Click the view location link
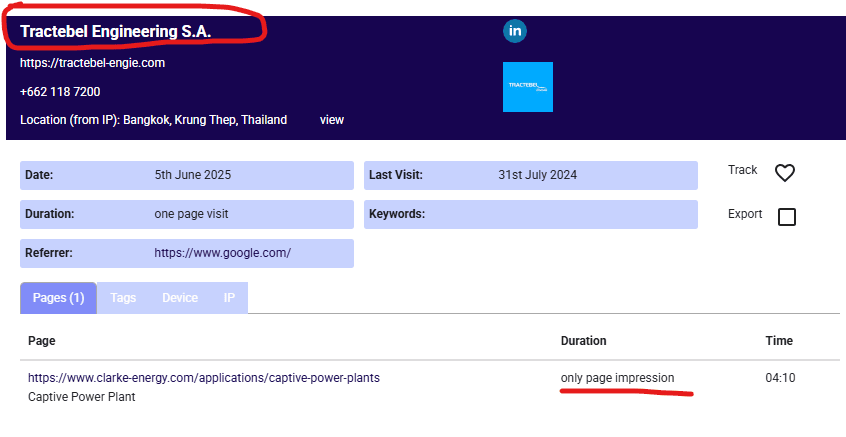 coord(331,120)
